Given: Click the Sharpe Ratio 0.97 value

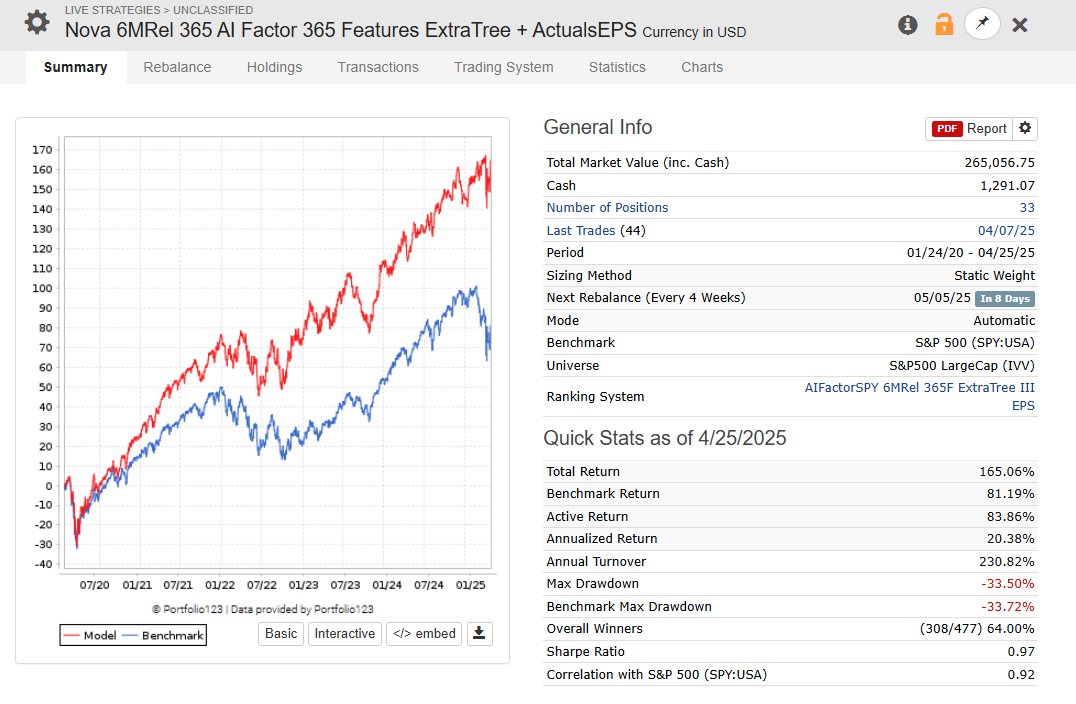Looking at the screenshot, I should (x=1021, y=651).
